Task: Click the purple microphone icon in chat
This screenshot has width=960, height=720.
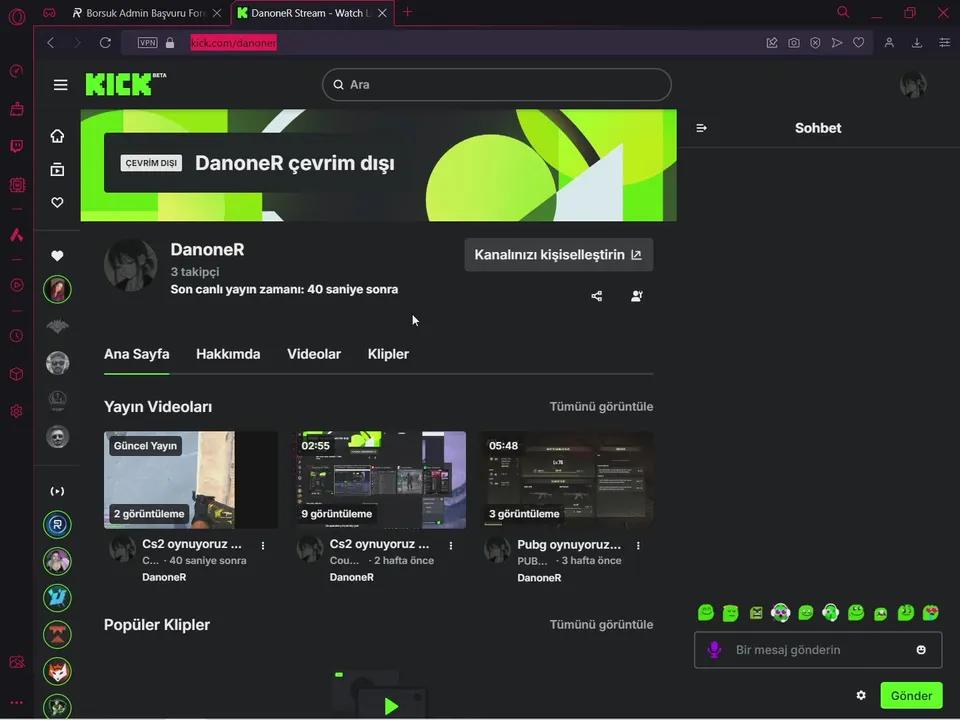Action: pyautogui.click(x=714, y=650)
